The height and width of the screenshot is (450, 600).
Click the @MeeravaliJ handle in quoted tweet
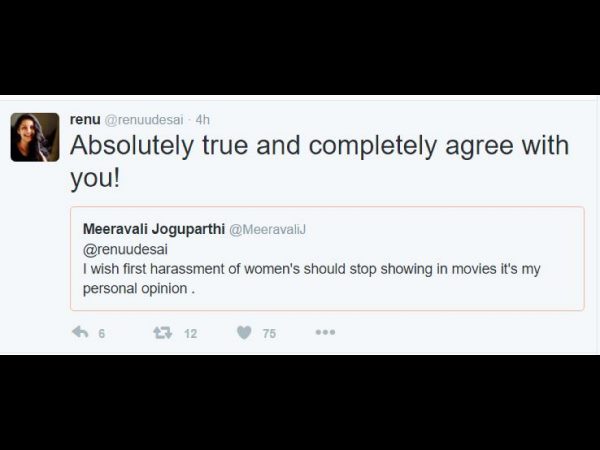(x=268, y=230)
